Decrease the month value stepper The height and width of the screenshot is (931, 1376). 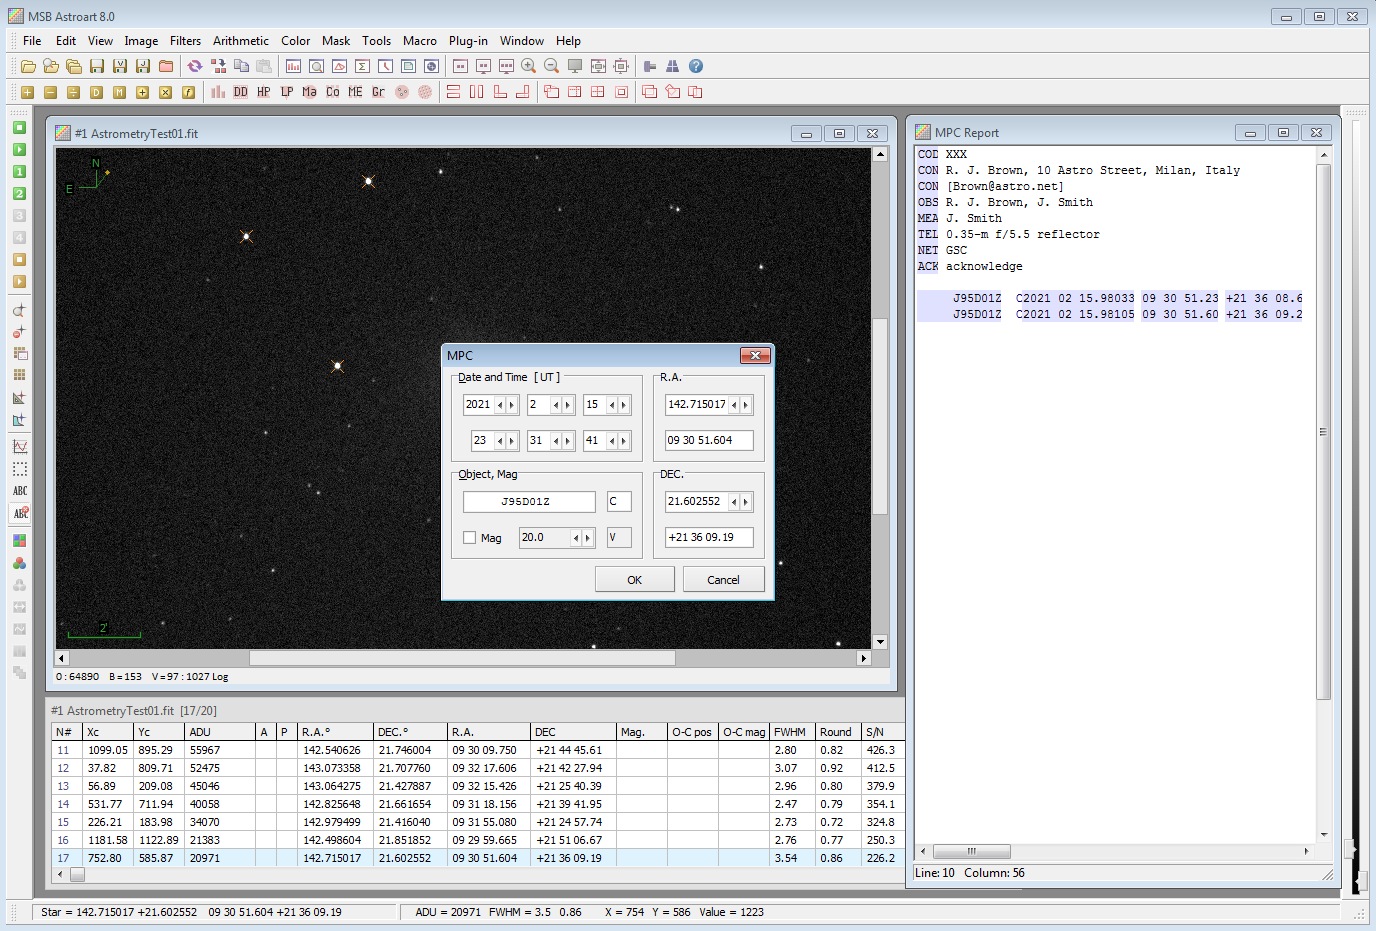click(x=556, y=405)
